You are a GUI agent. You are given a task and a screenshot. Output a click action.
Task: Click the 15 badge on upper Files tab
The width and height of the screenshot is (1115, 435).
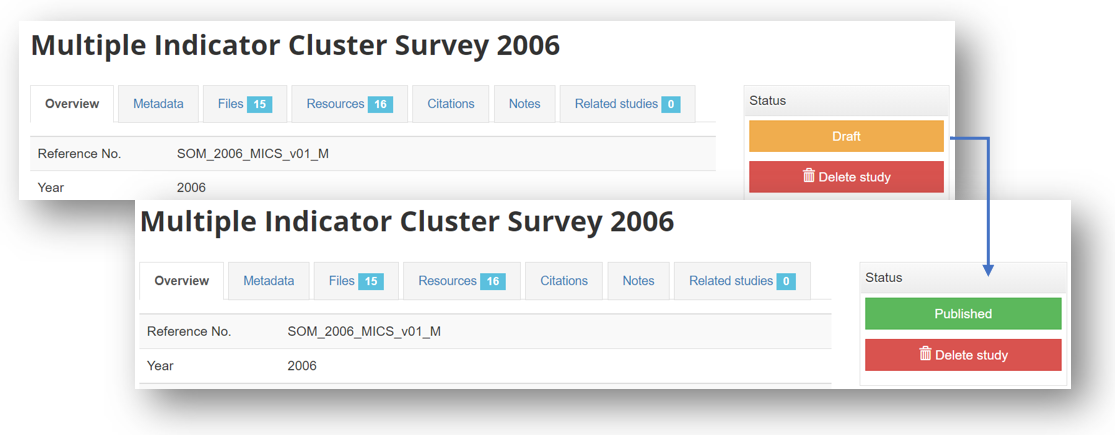tap(260, 104)
